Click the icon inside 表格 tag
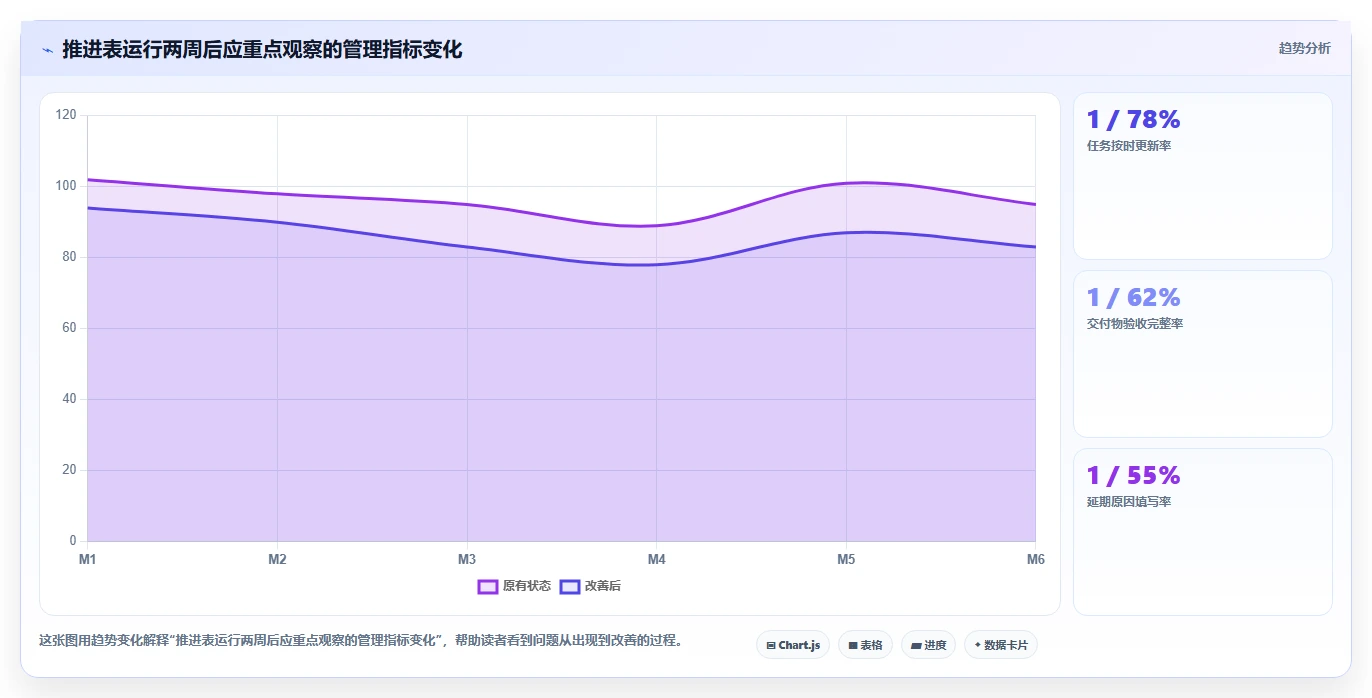Image resolution: width=1372 pixels, height=698 pixels. pyautogui.click(x=853, y=646)
